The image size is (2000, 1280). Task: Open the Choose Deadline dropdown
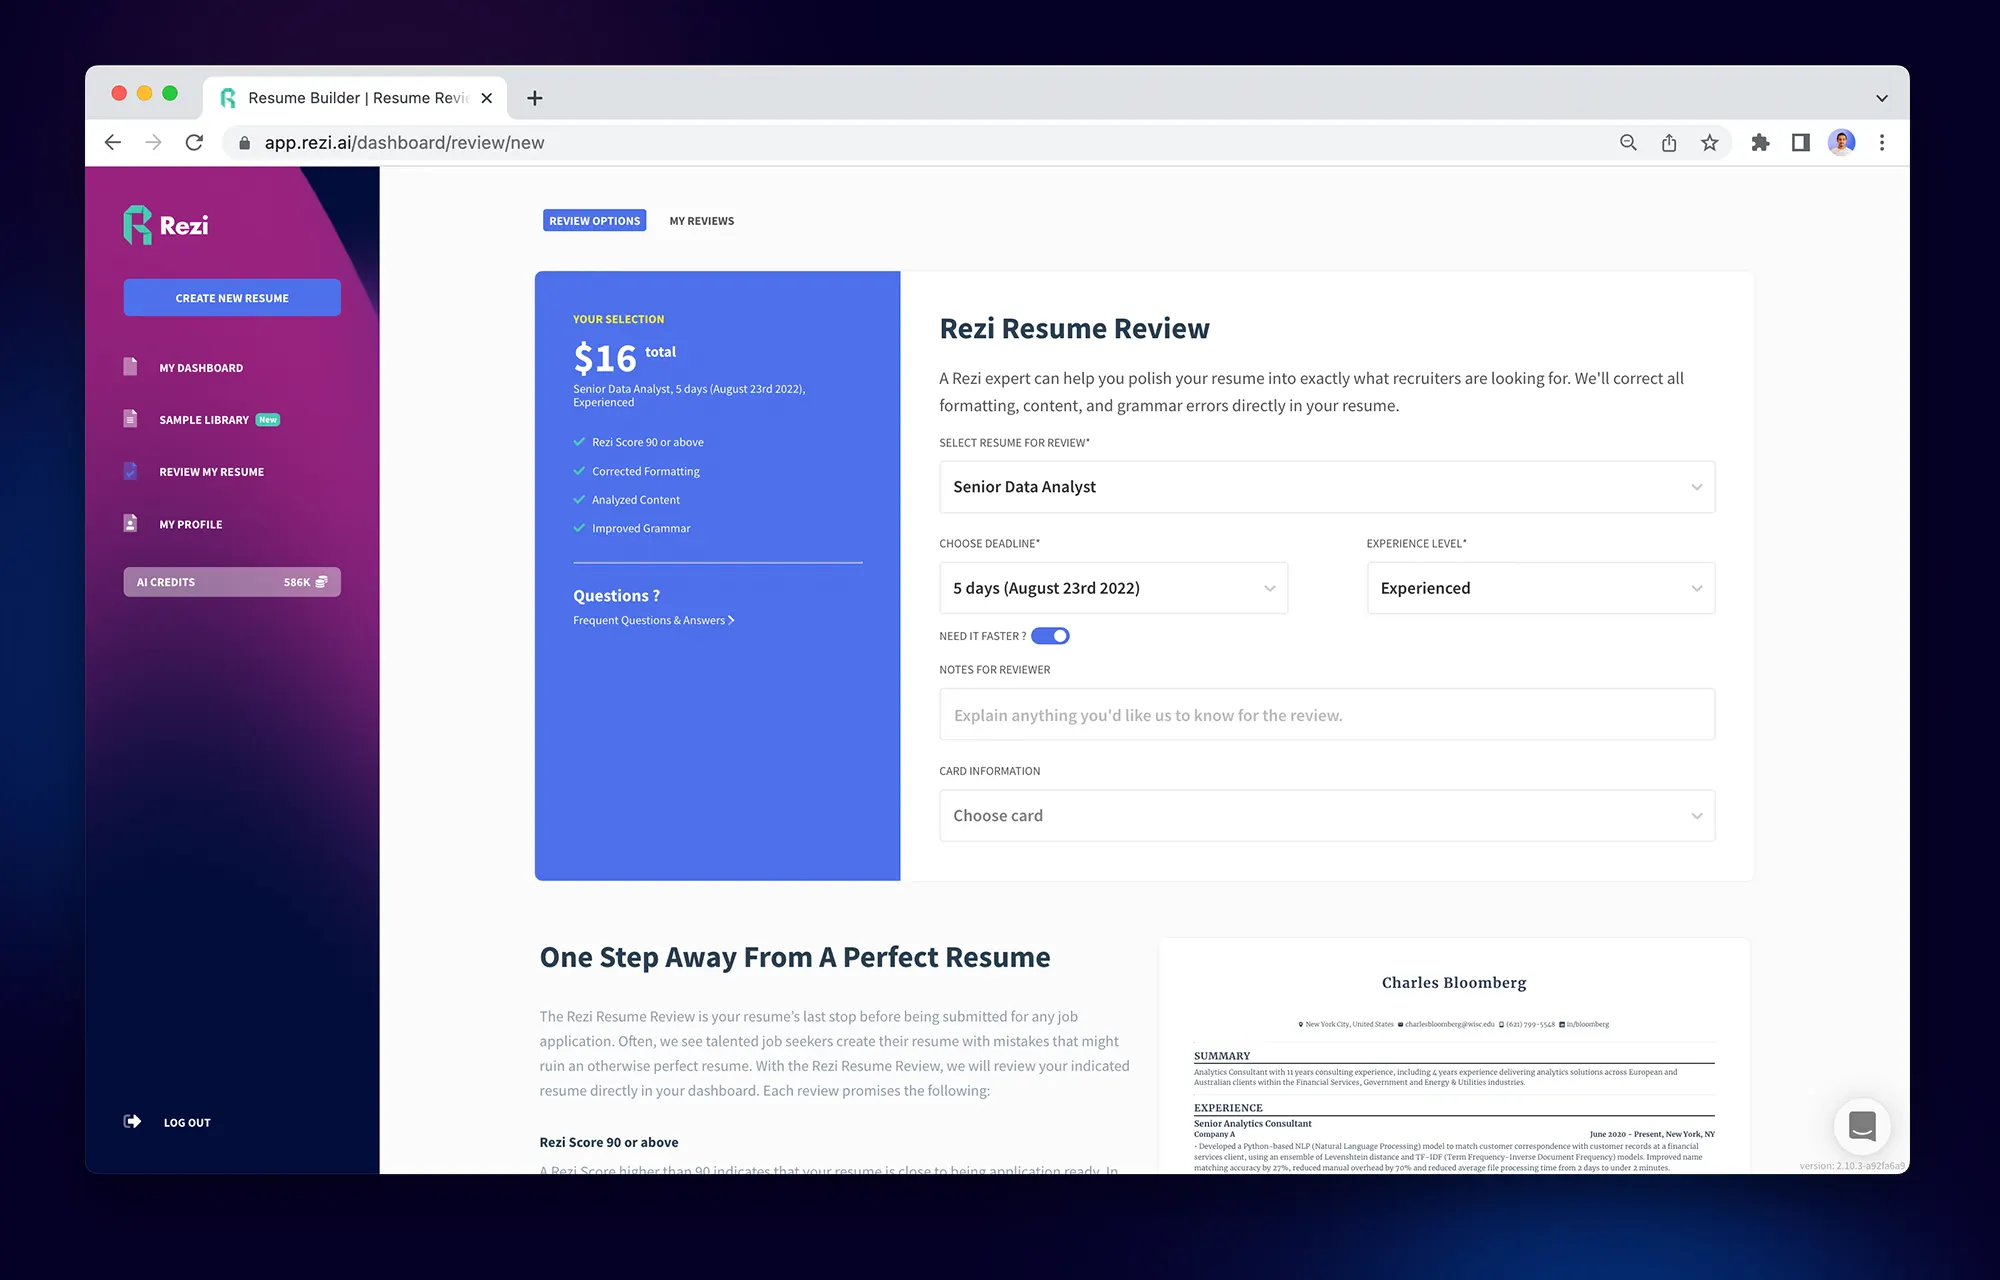coord(1113,588)
